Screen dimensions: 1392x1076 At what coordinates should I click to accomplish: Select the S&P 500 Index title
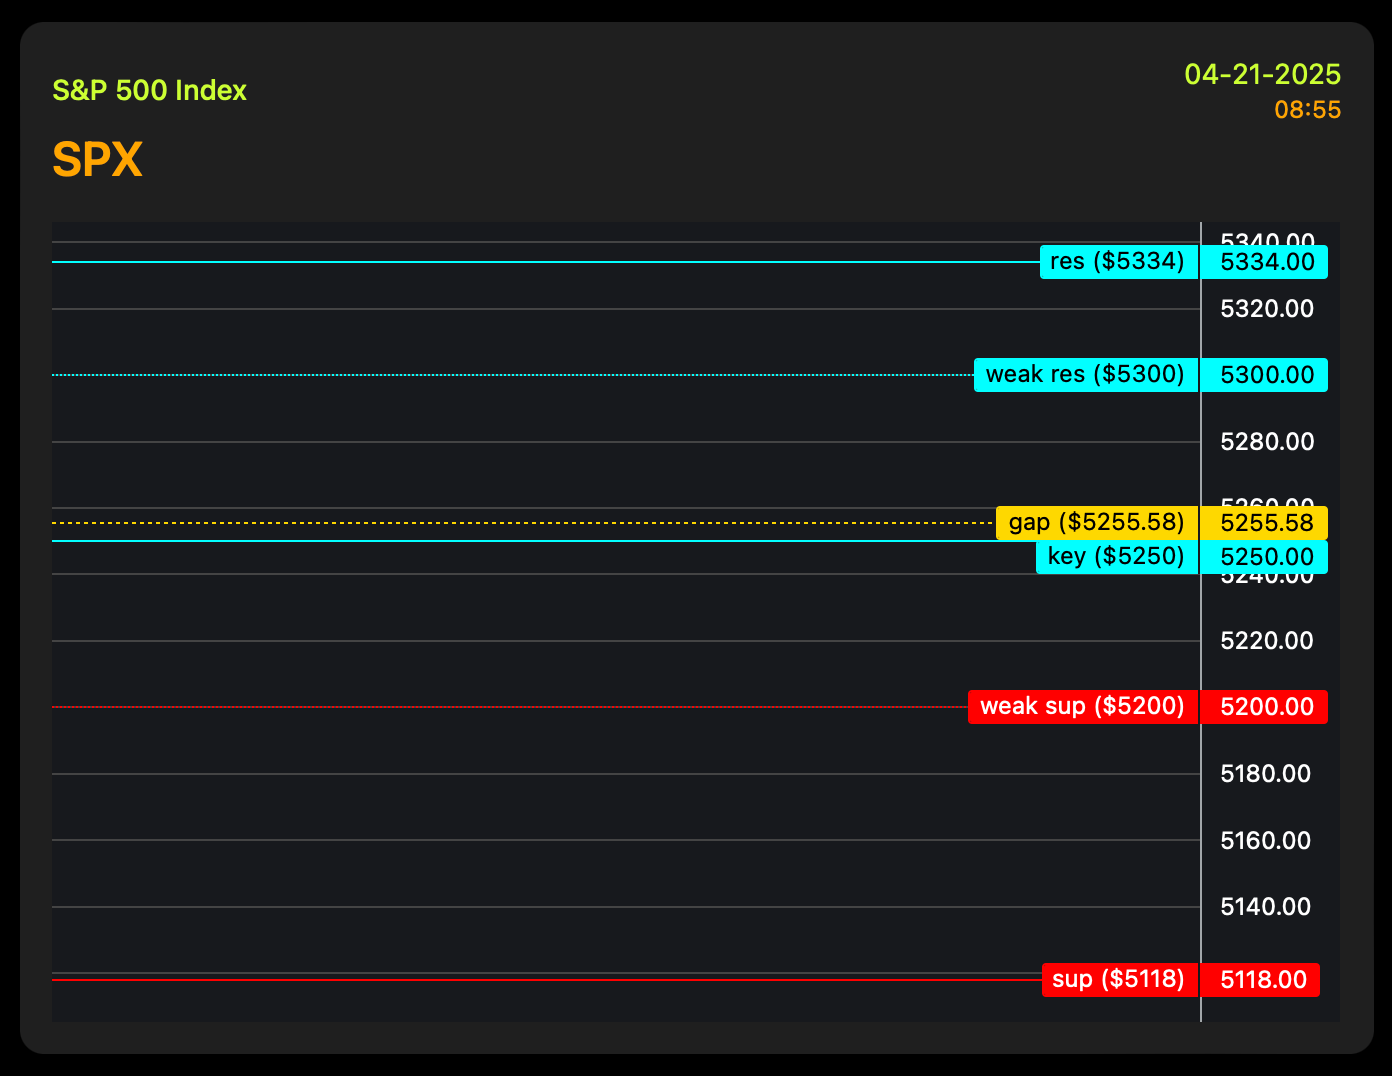point(149,91)
